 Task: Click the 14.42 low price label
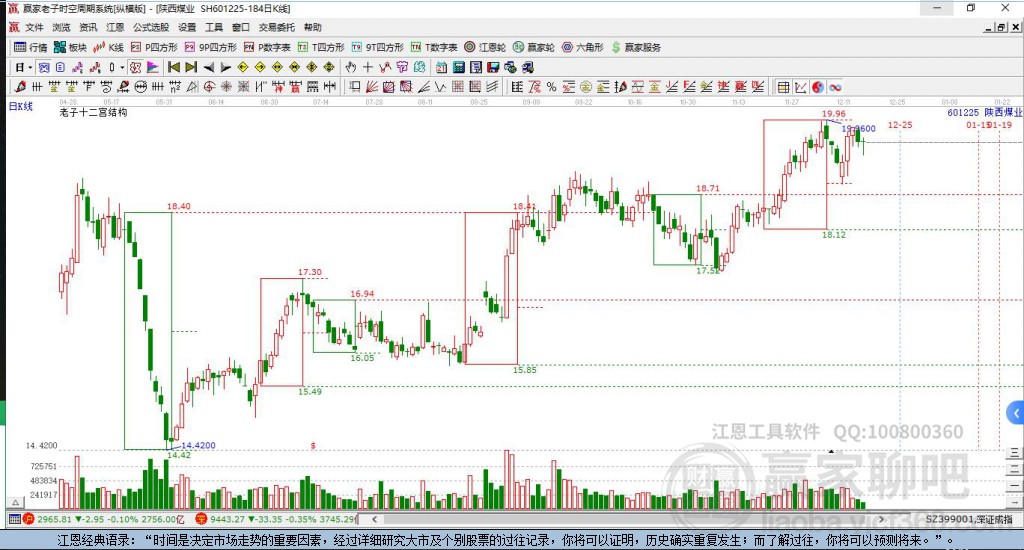(x=179, y=455)
